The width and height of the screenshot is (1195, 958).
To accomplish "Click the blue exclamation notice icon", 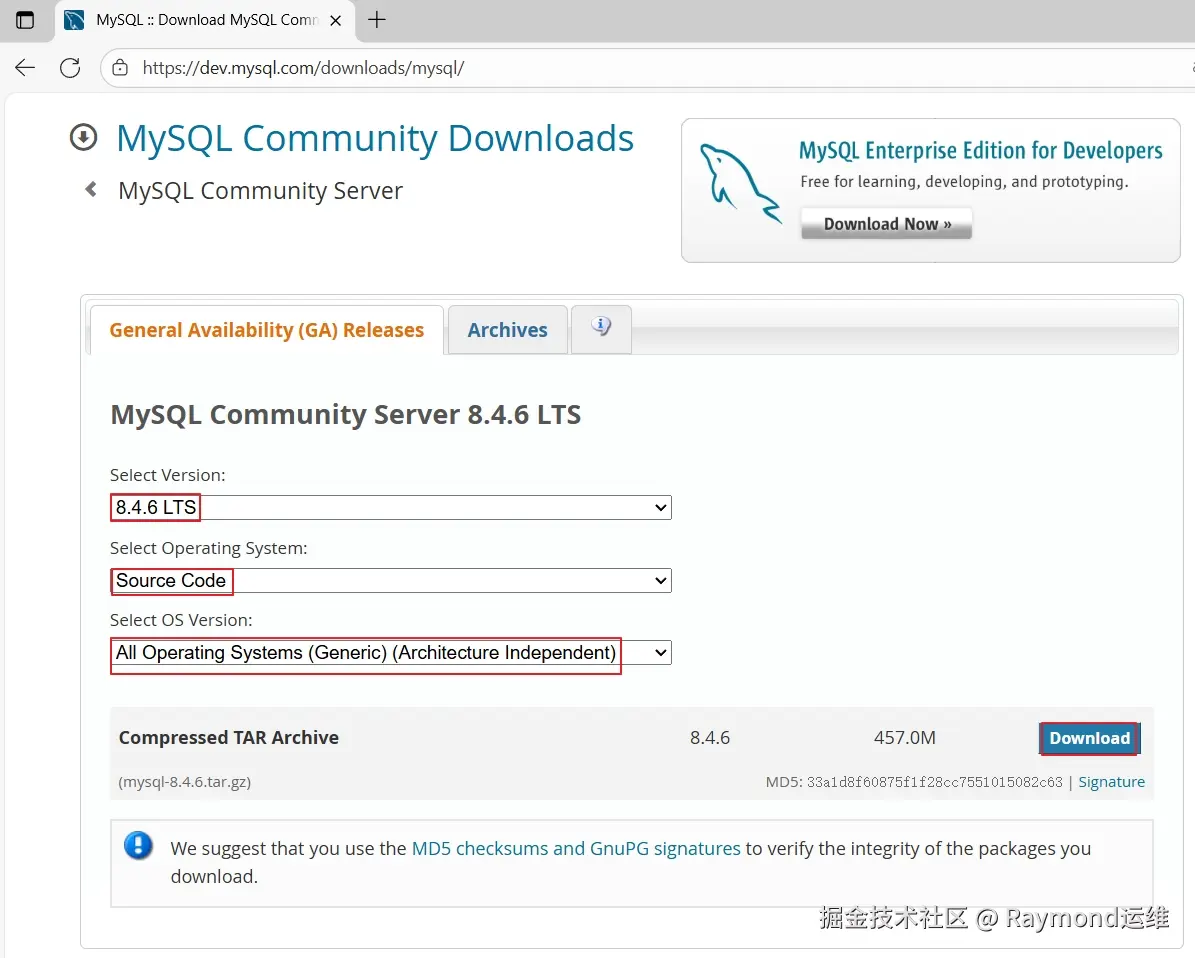I will pyautogui.click(x=138, y=845).
